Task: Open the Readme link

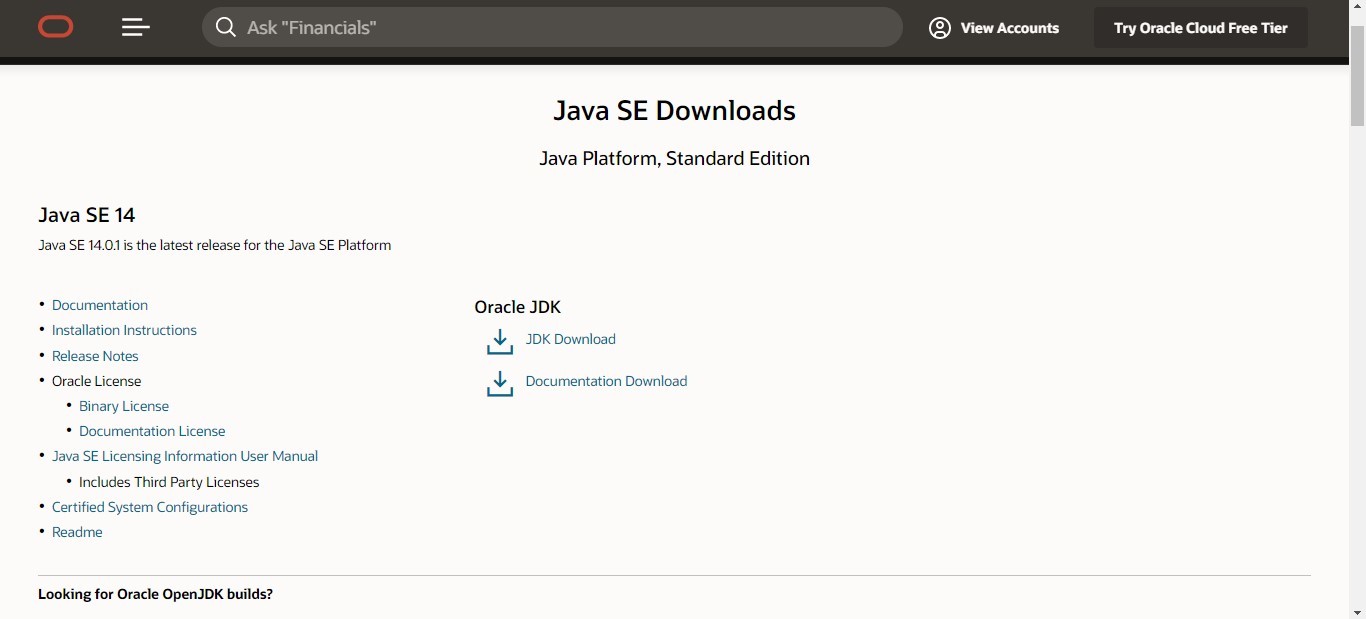Action: tap(77, 532)
